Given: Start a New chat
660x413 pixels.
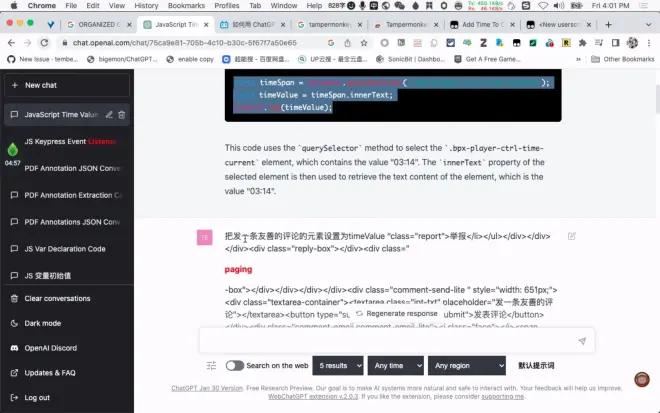Looking at the screenshot, I should coord(67,85).
